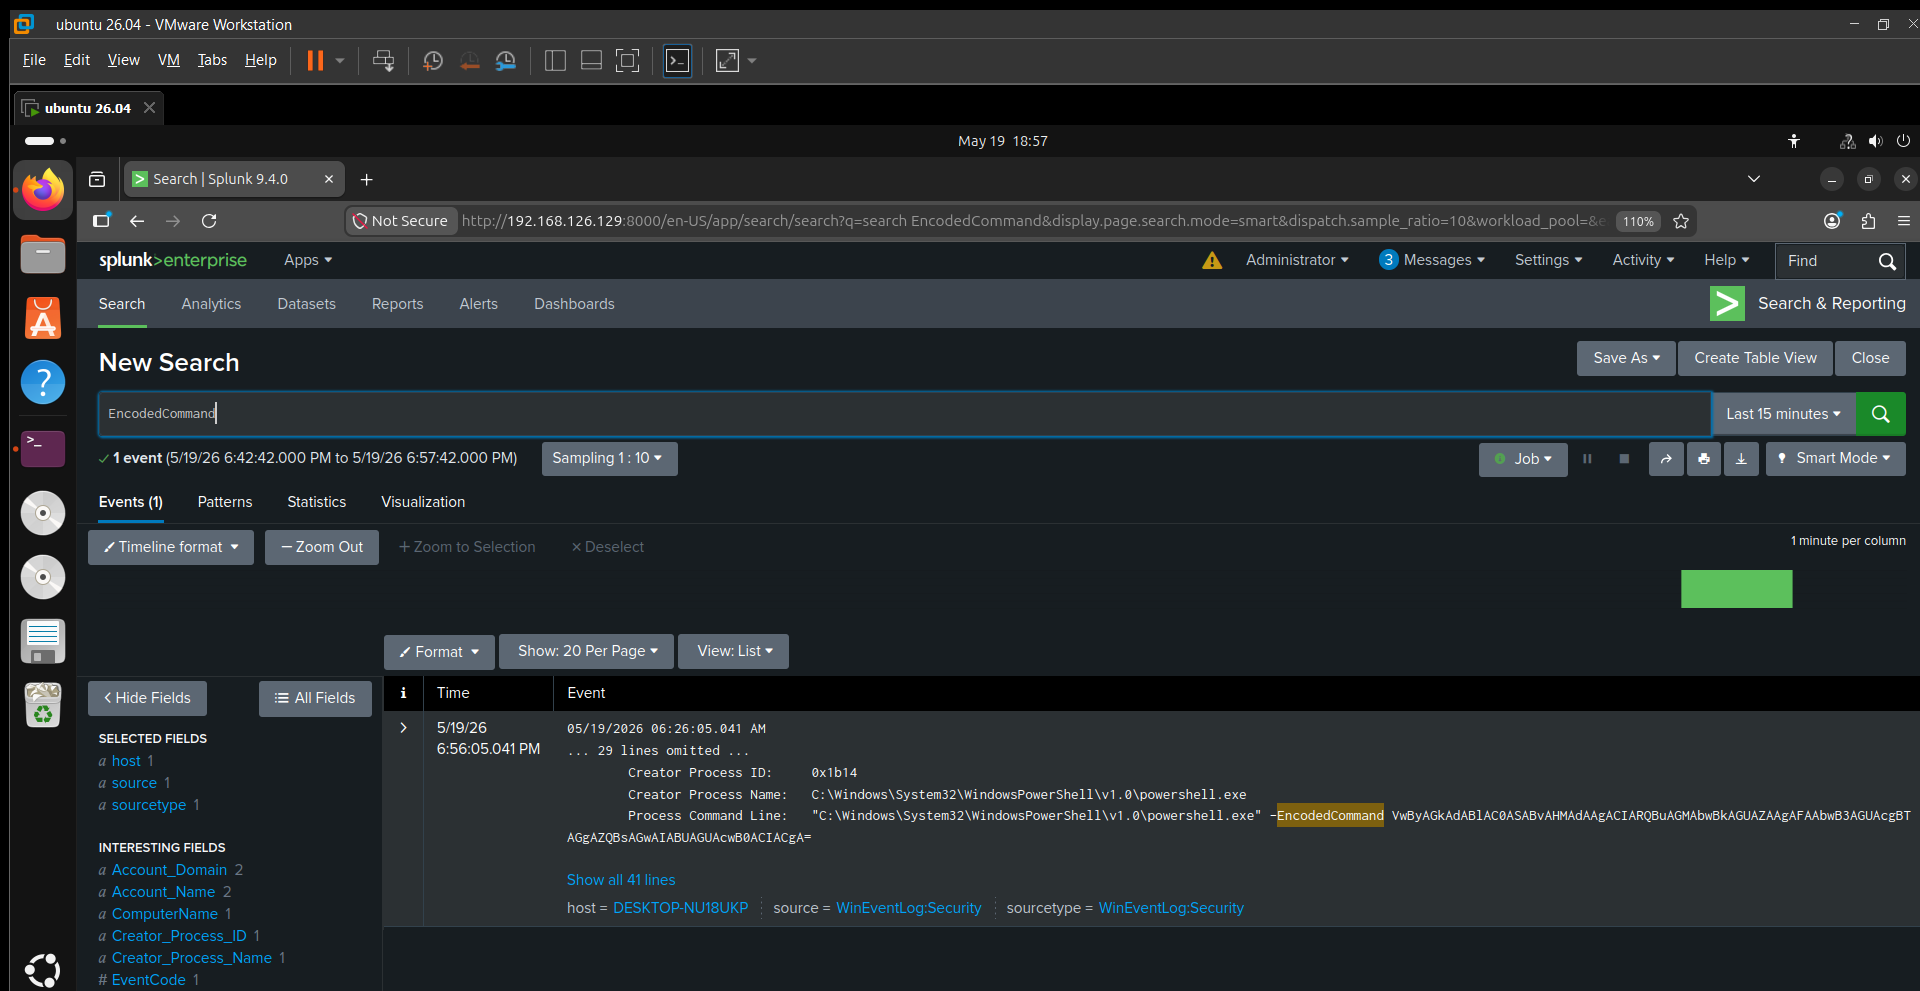Image resolution: width=1920 pixels, height=991 pixels.
Task: Open Format dropdown above events
Action: (439, 652)
